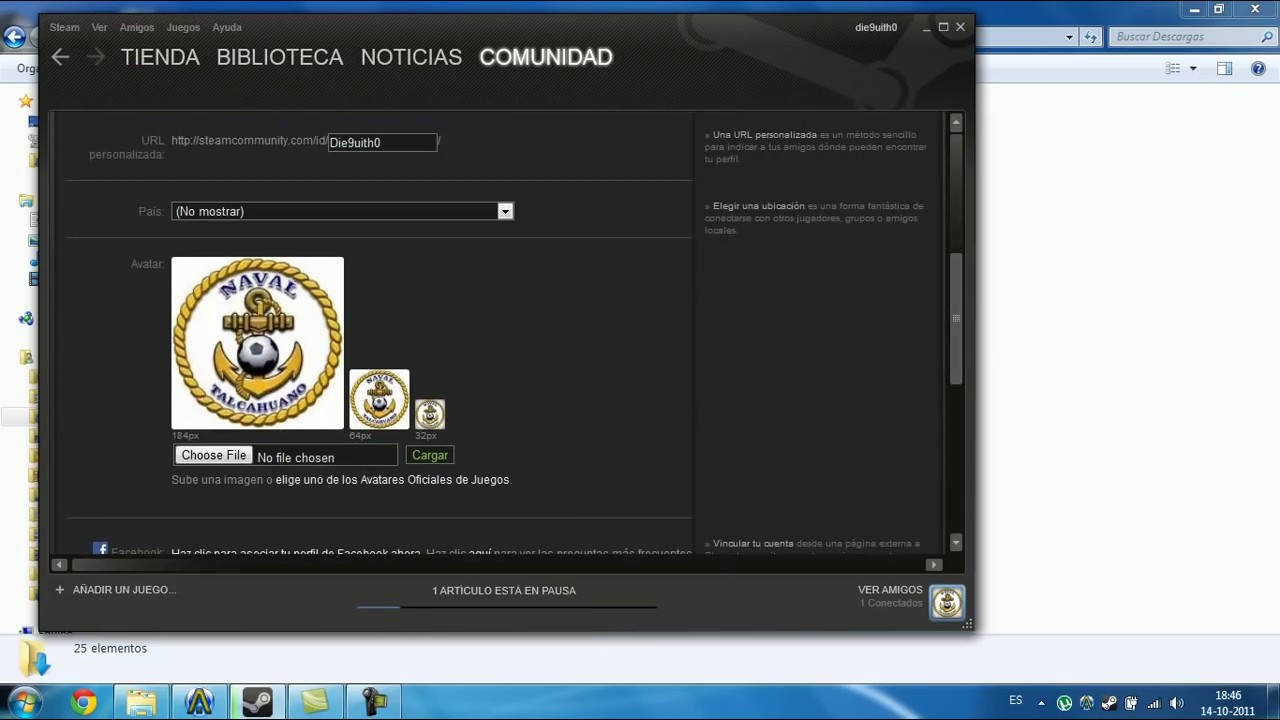Click the Steam tray icon

pos(1108,703)
